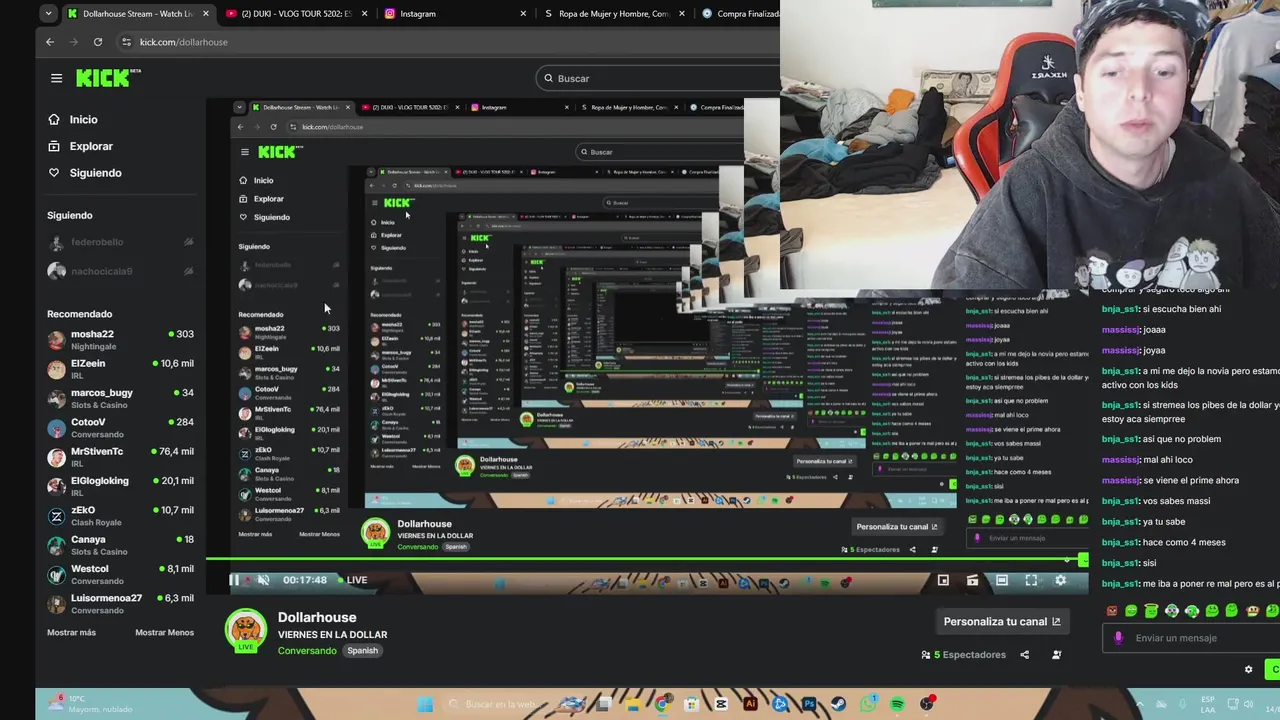Open Windows Start menu

tap(425, 704)
